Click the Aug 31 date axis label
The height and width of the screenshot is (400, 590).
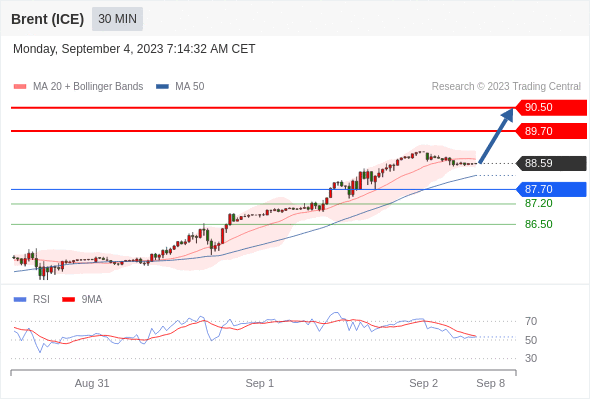click(92, 383)
